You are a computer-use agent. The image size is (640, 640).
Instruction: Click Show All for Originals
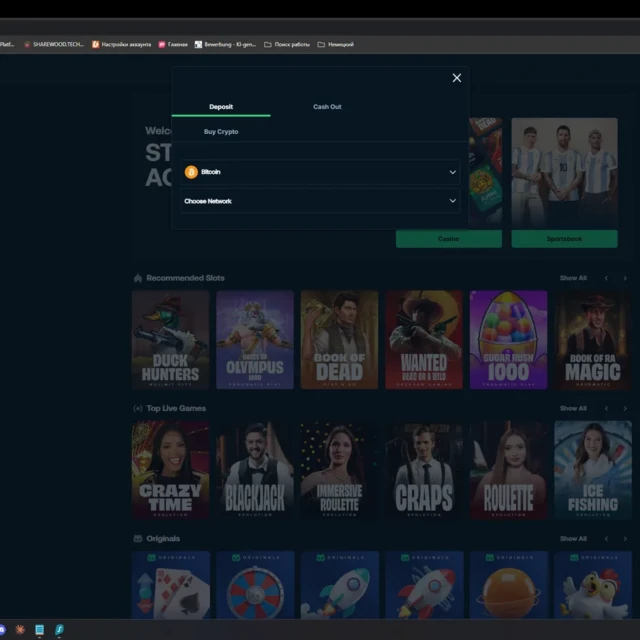573,539
